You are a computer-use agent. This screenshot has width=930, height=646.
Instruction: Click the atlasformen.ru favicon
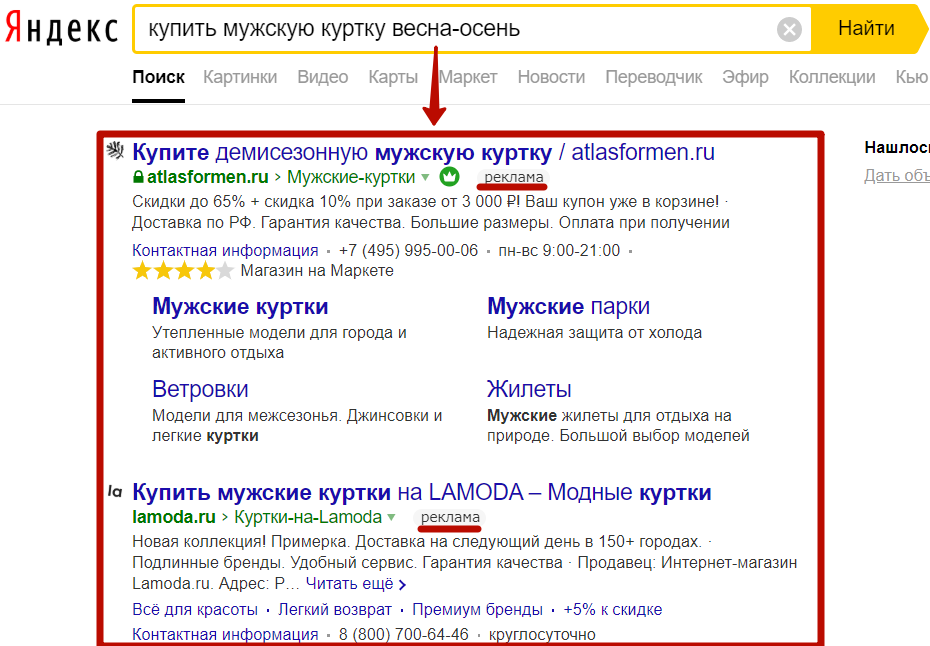tap(115, 151)
